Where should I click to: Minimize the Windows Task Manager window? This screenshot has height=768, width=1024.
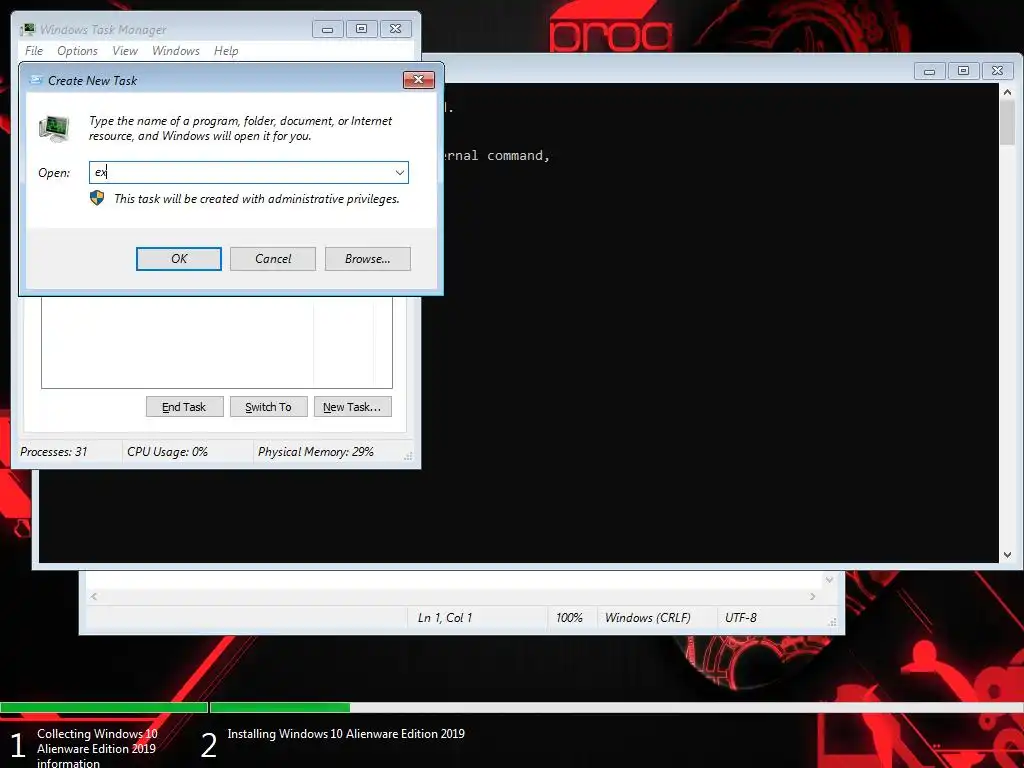(x=328, y=29)
